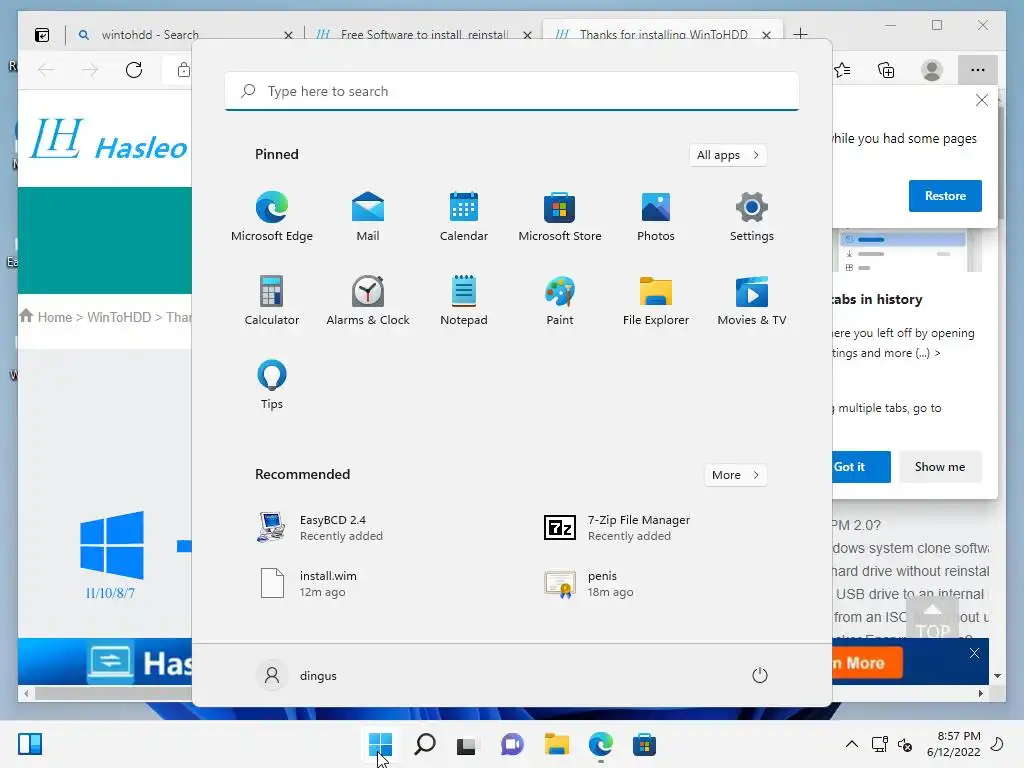
Task: Open the Hasleo logo link
Action: [110, 139]
